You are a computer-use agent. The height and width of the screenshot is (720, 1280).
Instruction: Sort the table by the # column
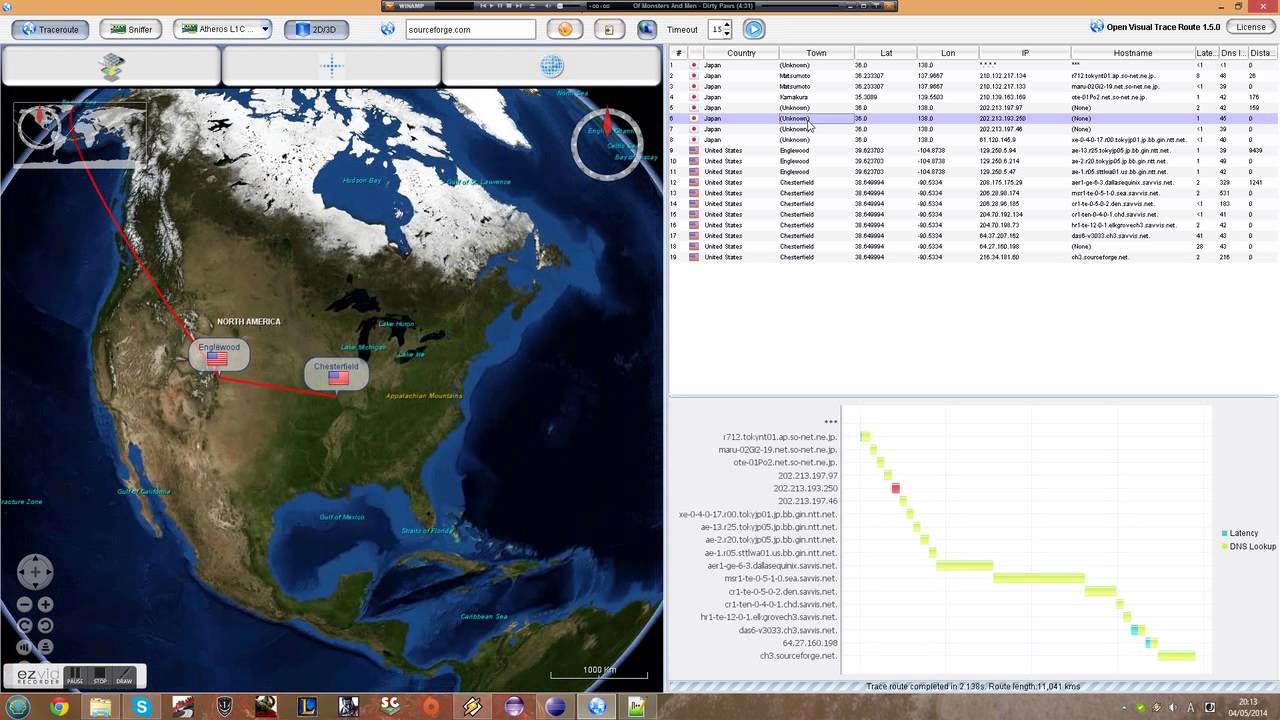(679, 53)
